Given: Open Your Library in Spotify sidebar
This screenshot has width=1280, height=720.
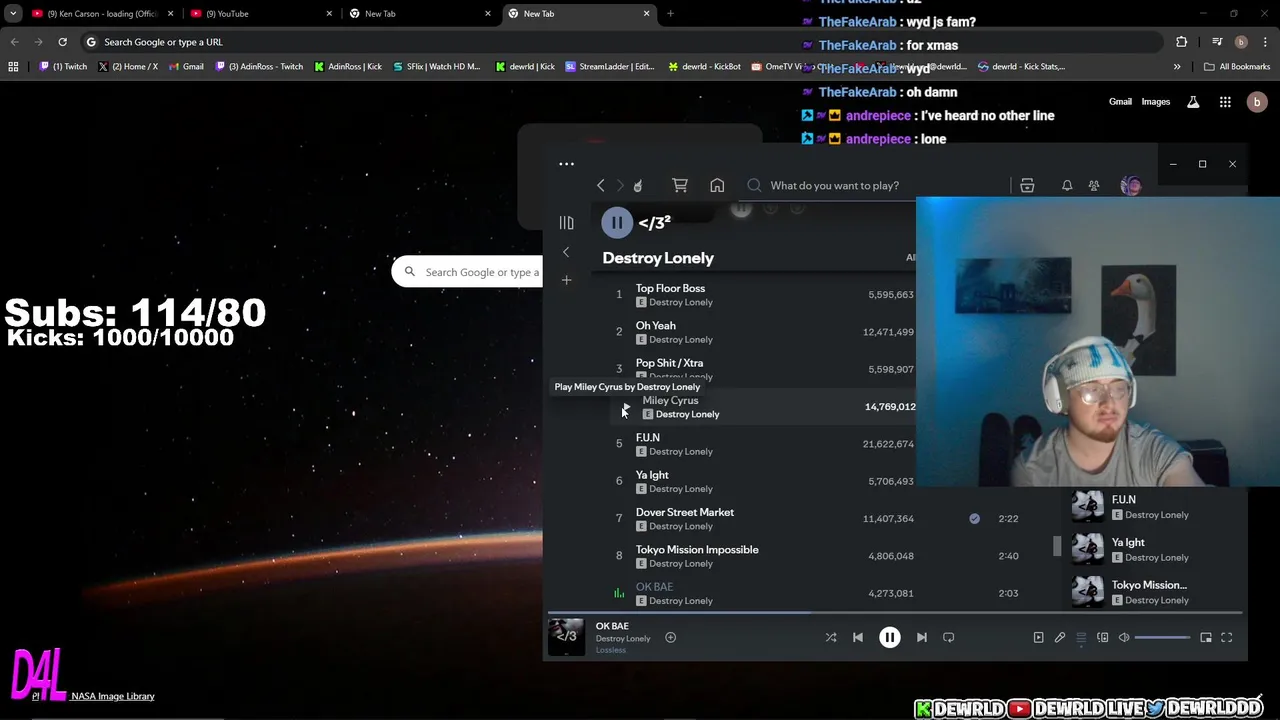Looking at the screenshot, I should pos(566,223).
